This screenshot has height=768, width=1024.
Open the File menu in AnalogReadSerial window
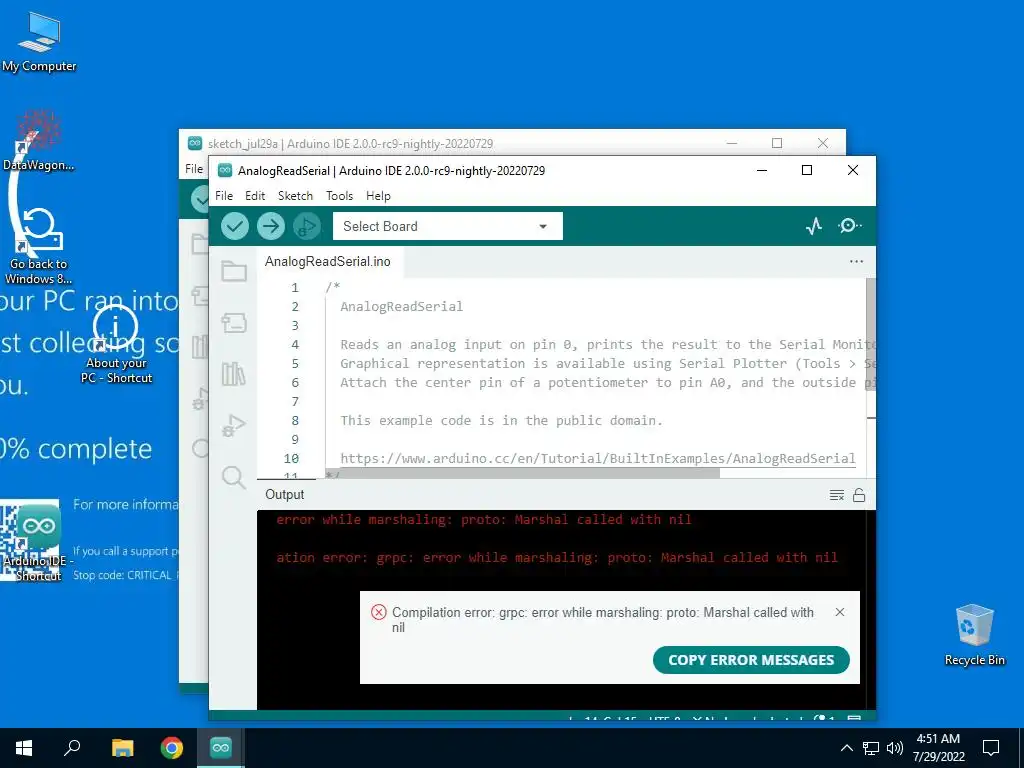223,196
